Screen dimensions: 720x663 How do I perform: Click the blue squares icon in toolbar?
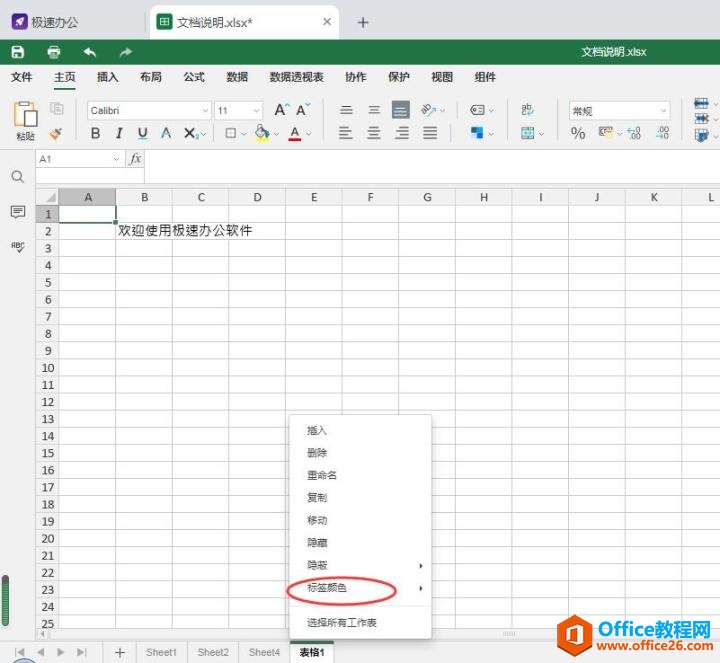(477, 133)
